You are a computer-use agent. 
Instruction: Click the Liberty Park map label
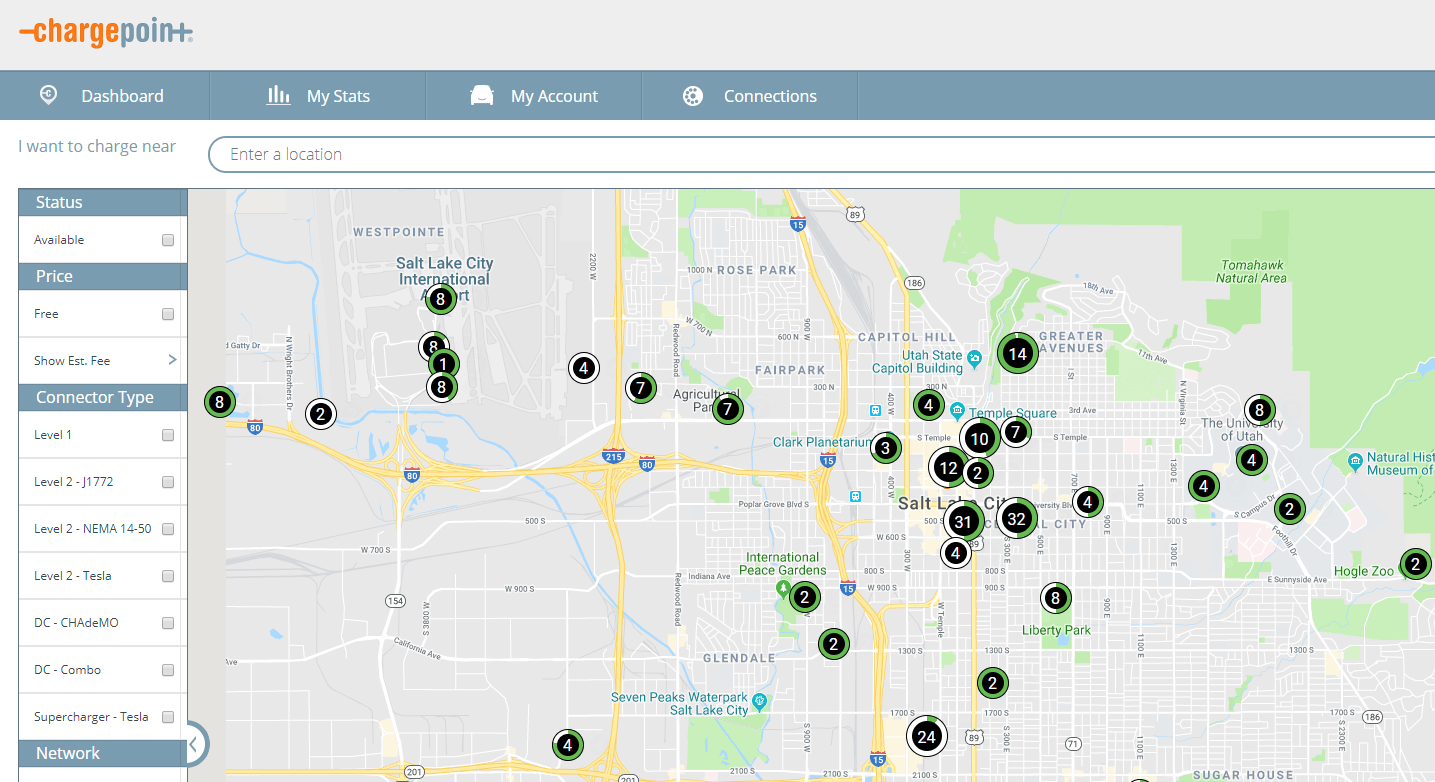1057,630
